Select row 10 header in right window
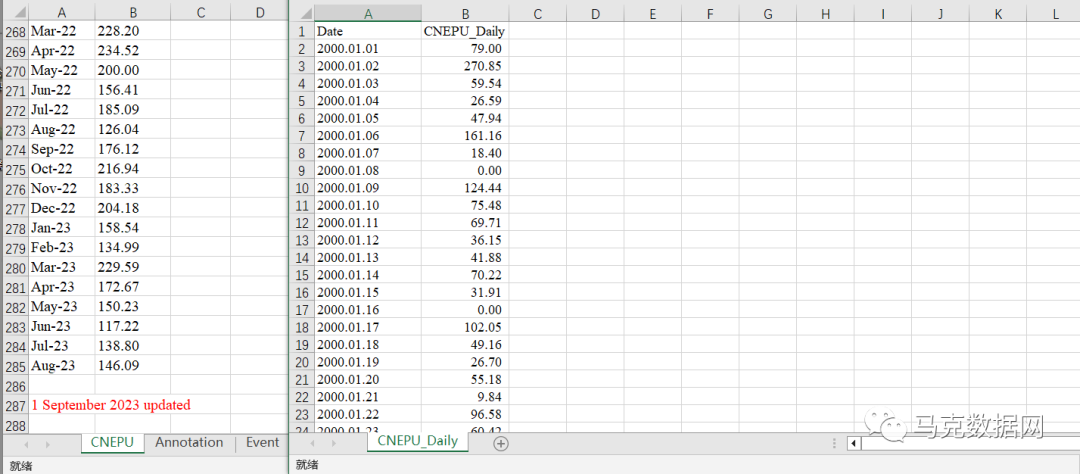The image size is (1080, 474). pos(304,188)
